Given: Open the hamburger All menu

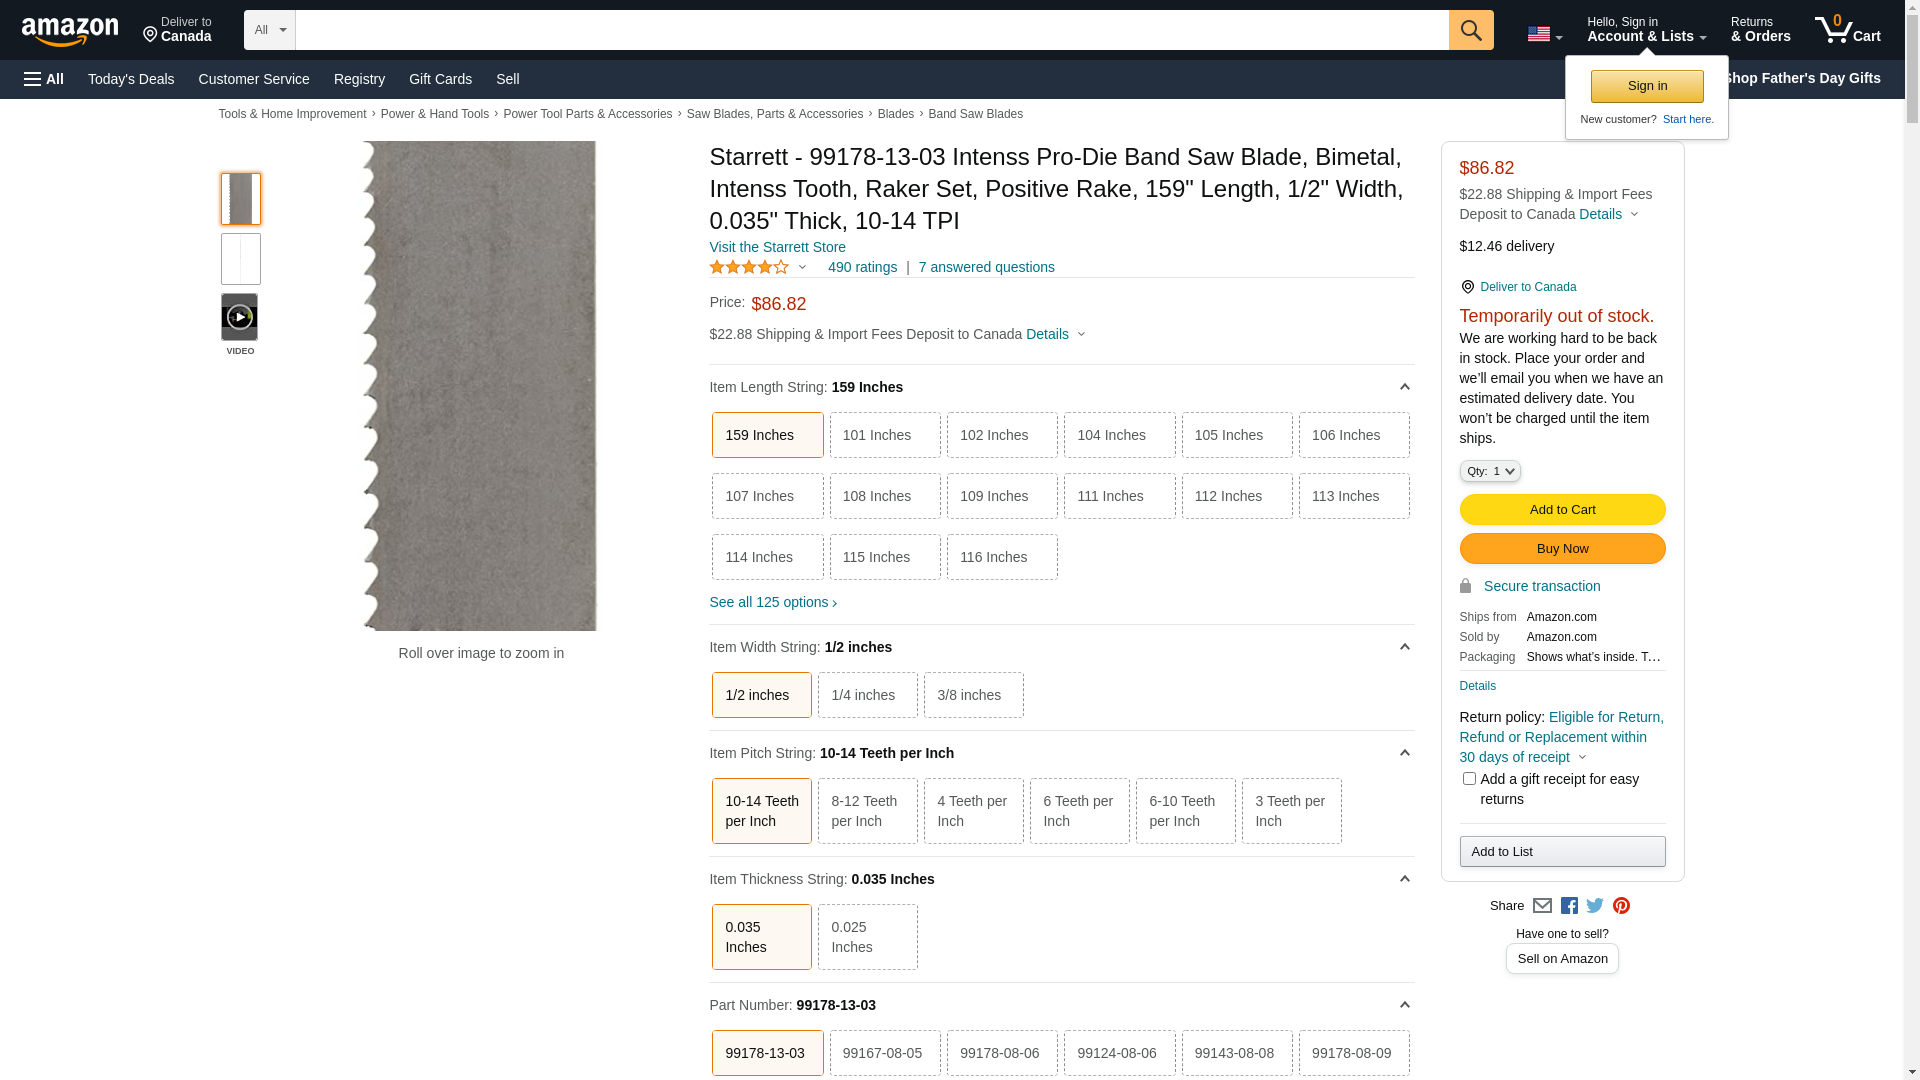Looking at the screenshot, I should click(x=44, y=79).
